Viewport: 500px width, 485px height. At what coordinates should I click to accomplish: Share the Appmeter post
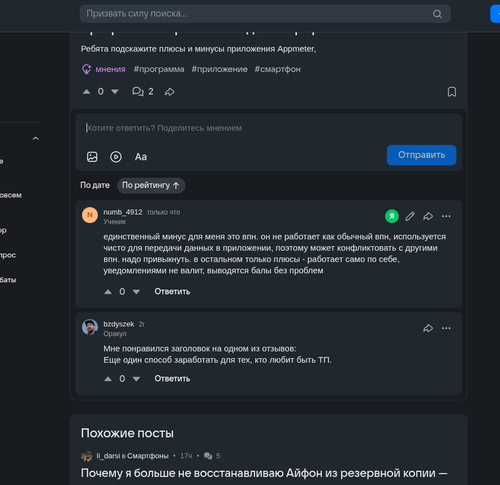(x=170, y=92)
